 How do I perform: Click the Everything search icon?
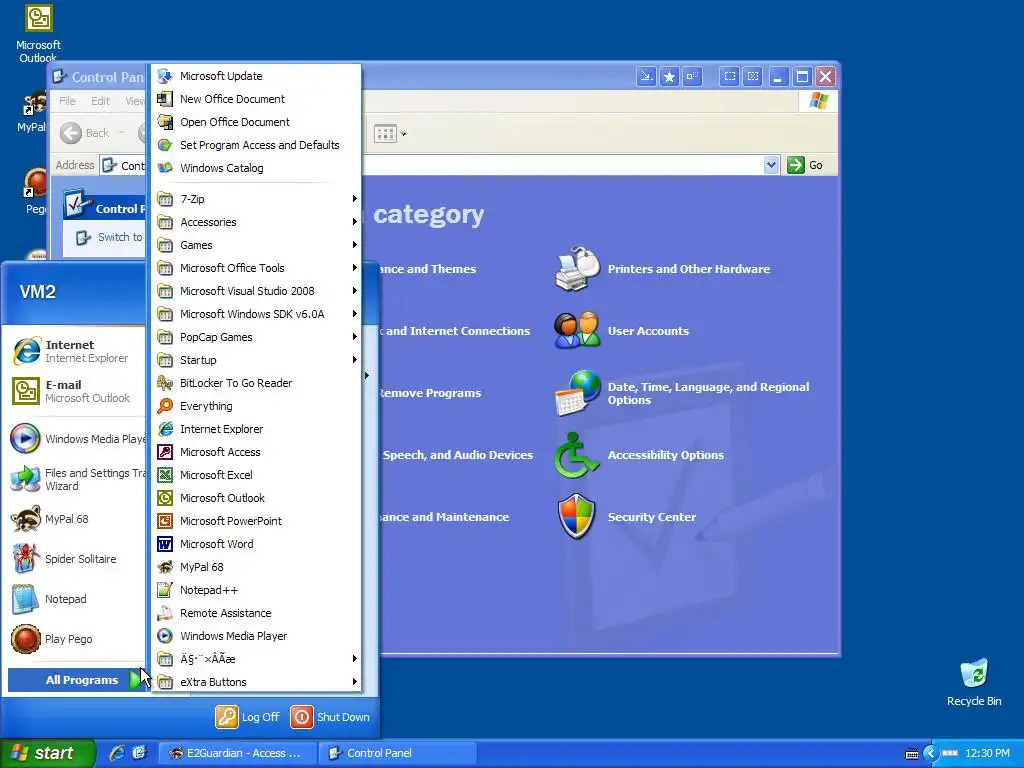pyautogui.click(x=165, y=406)
